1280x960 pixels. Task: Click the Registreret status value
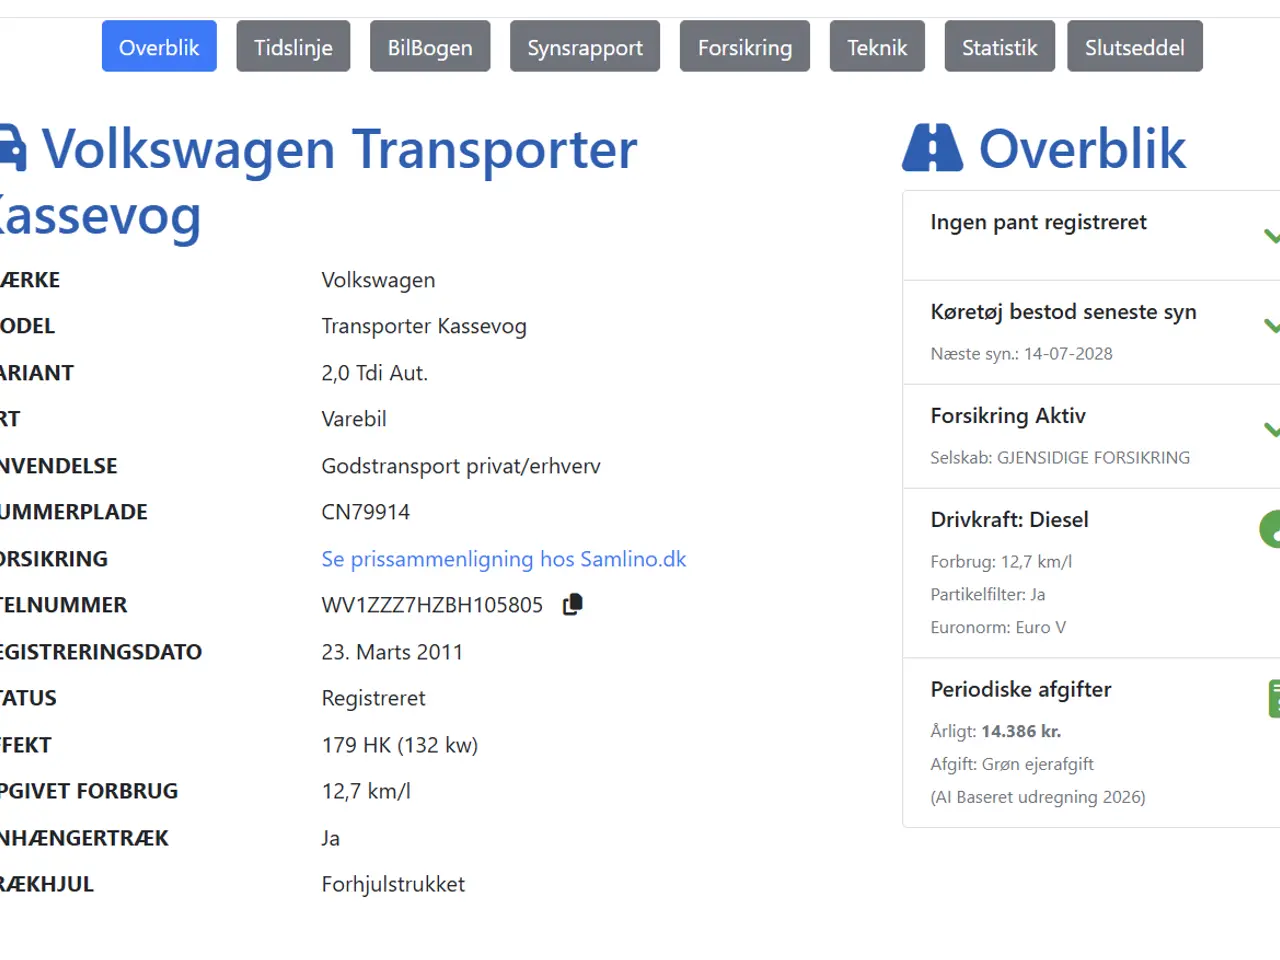point(374,698)
